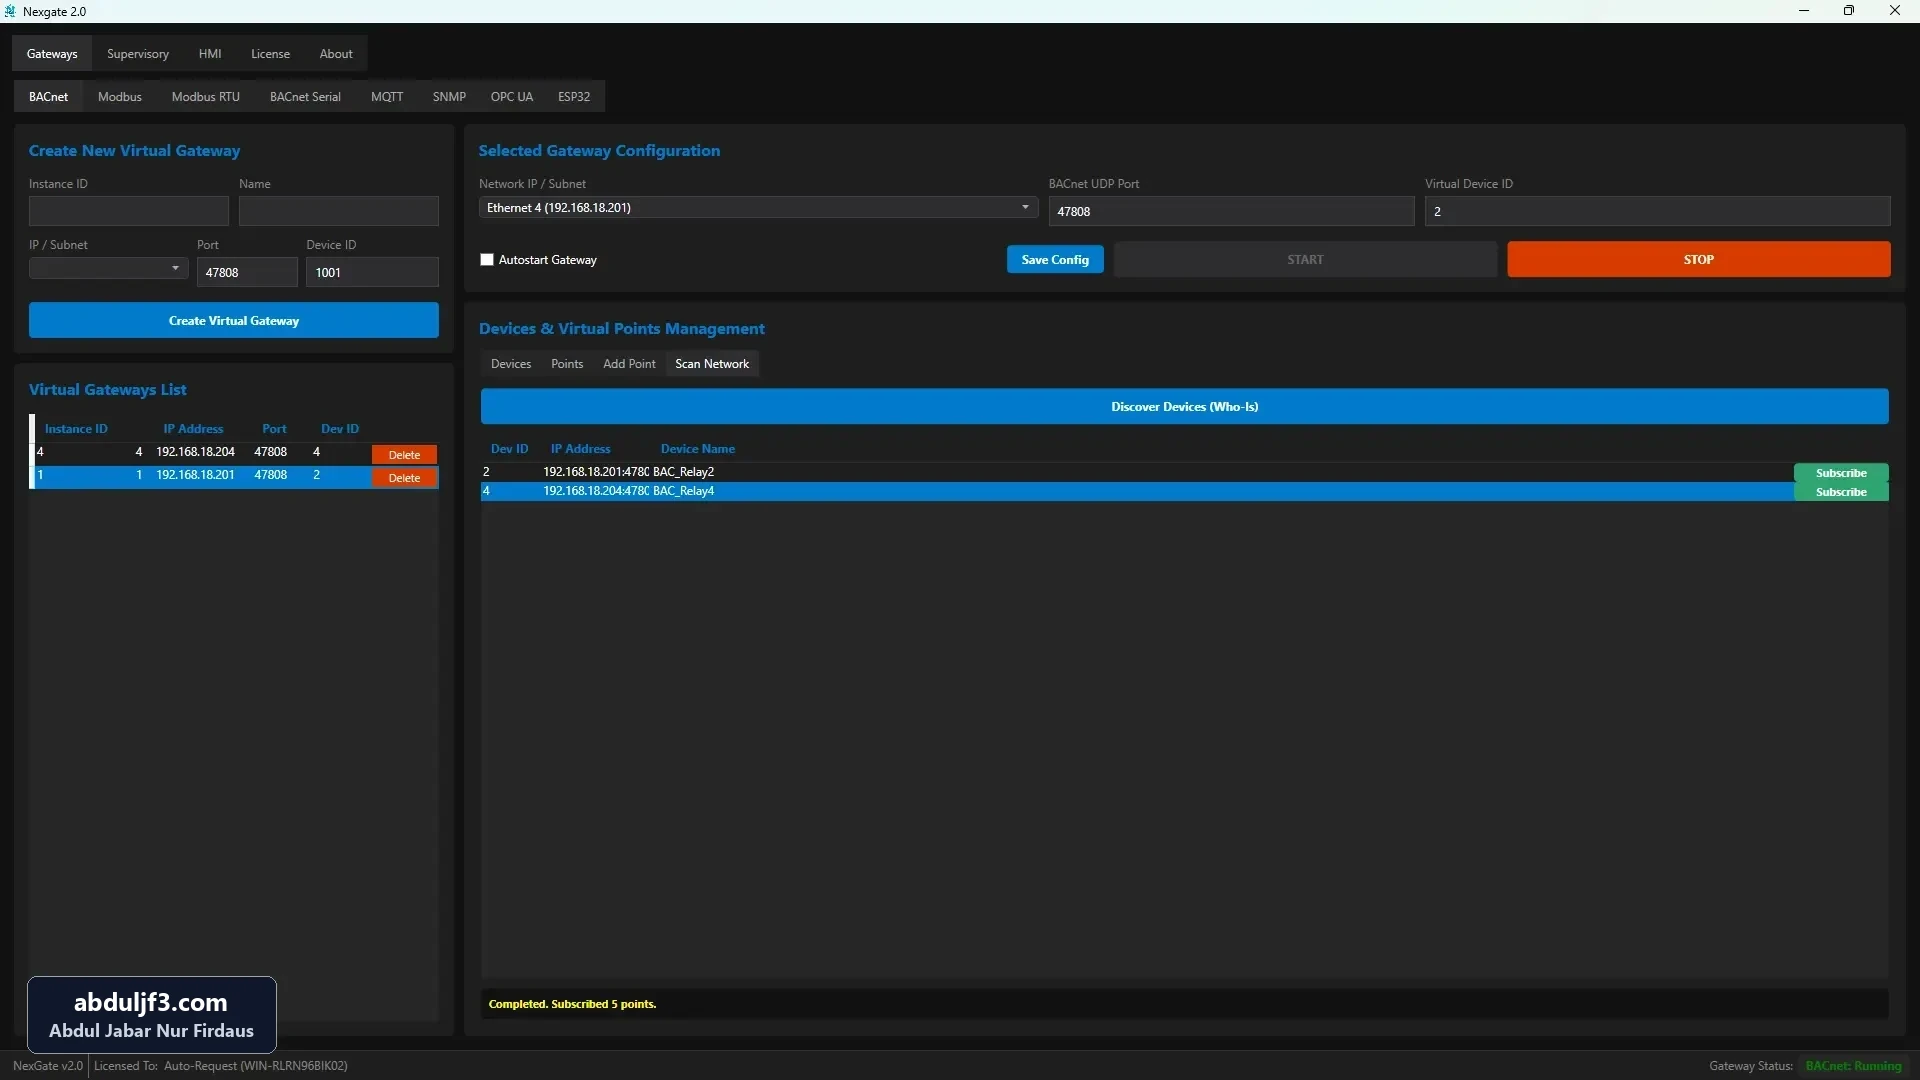Click the Nexgate app icon in title bar
The height and width of the screenshot is (1080, 1920).
coord(10,11)
